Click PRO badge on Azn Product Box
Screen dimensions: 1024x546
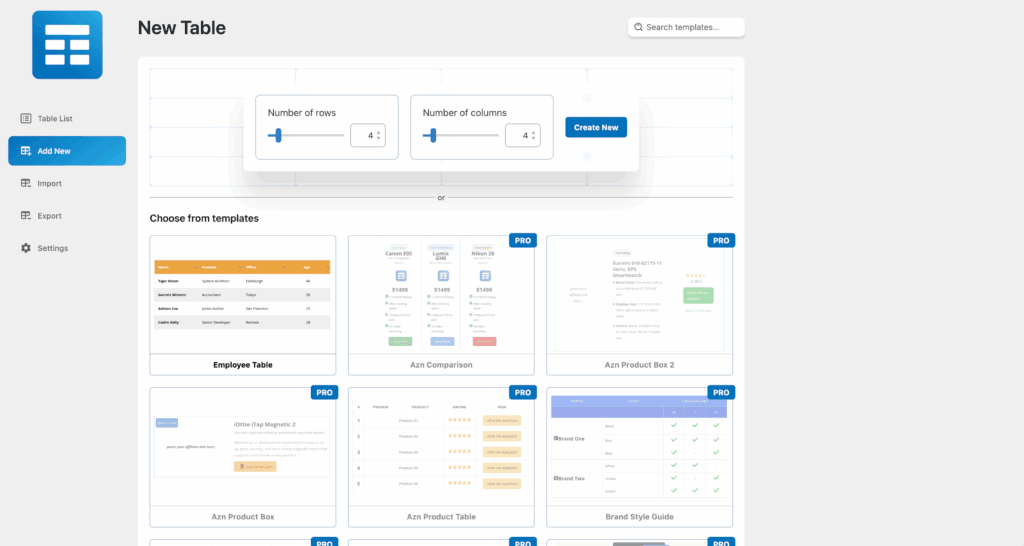click(x=324, y=393)
